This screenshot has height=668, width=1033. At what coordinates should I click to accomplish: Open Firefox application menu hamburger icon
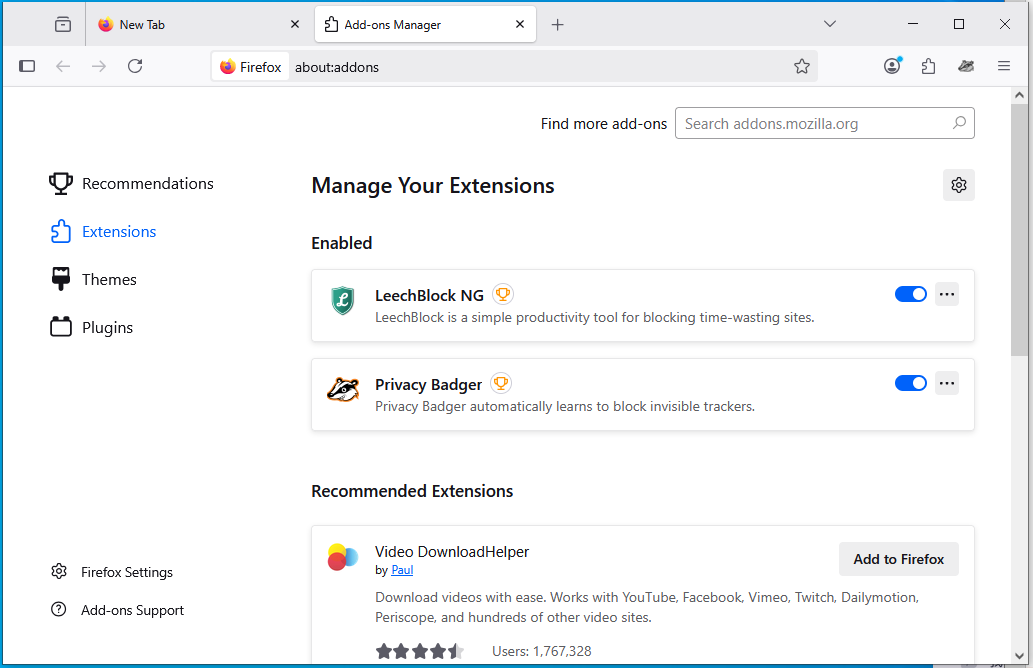(x=1004, y=66)
